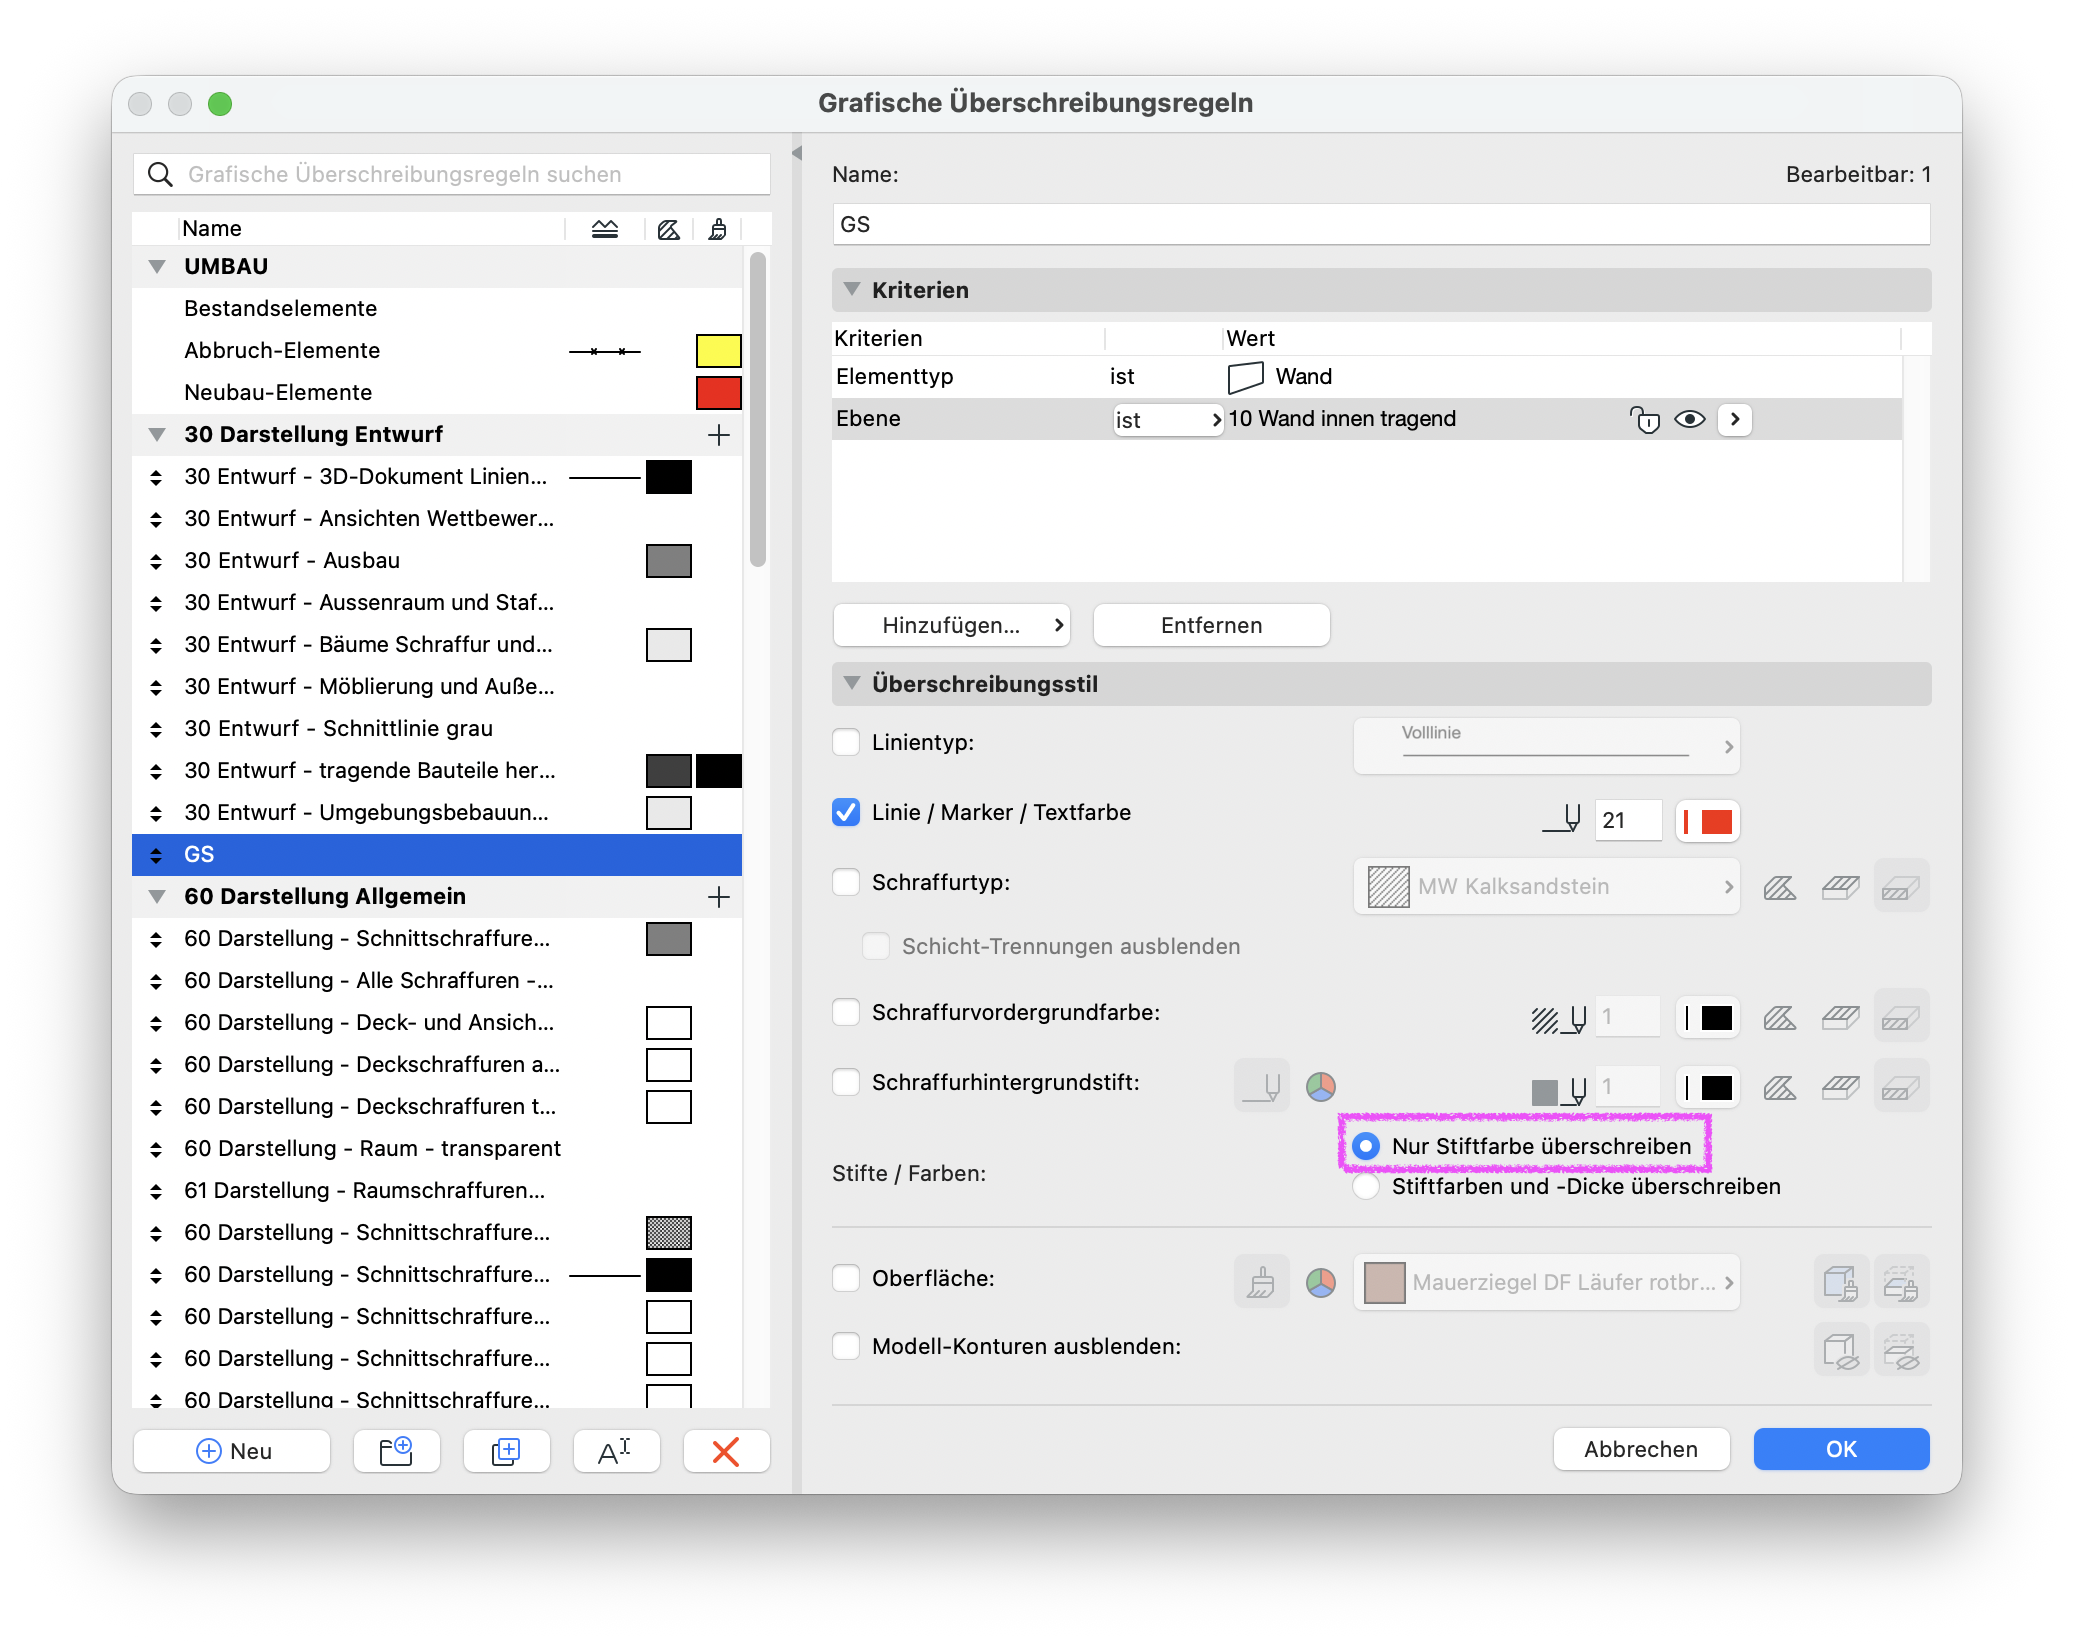Enable the Schraffurvordergrundfarbe checkbox
Image resolution: width=2074 pixels, height=1642 pixels.
click(x=846, y=1012)
